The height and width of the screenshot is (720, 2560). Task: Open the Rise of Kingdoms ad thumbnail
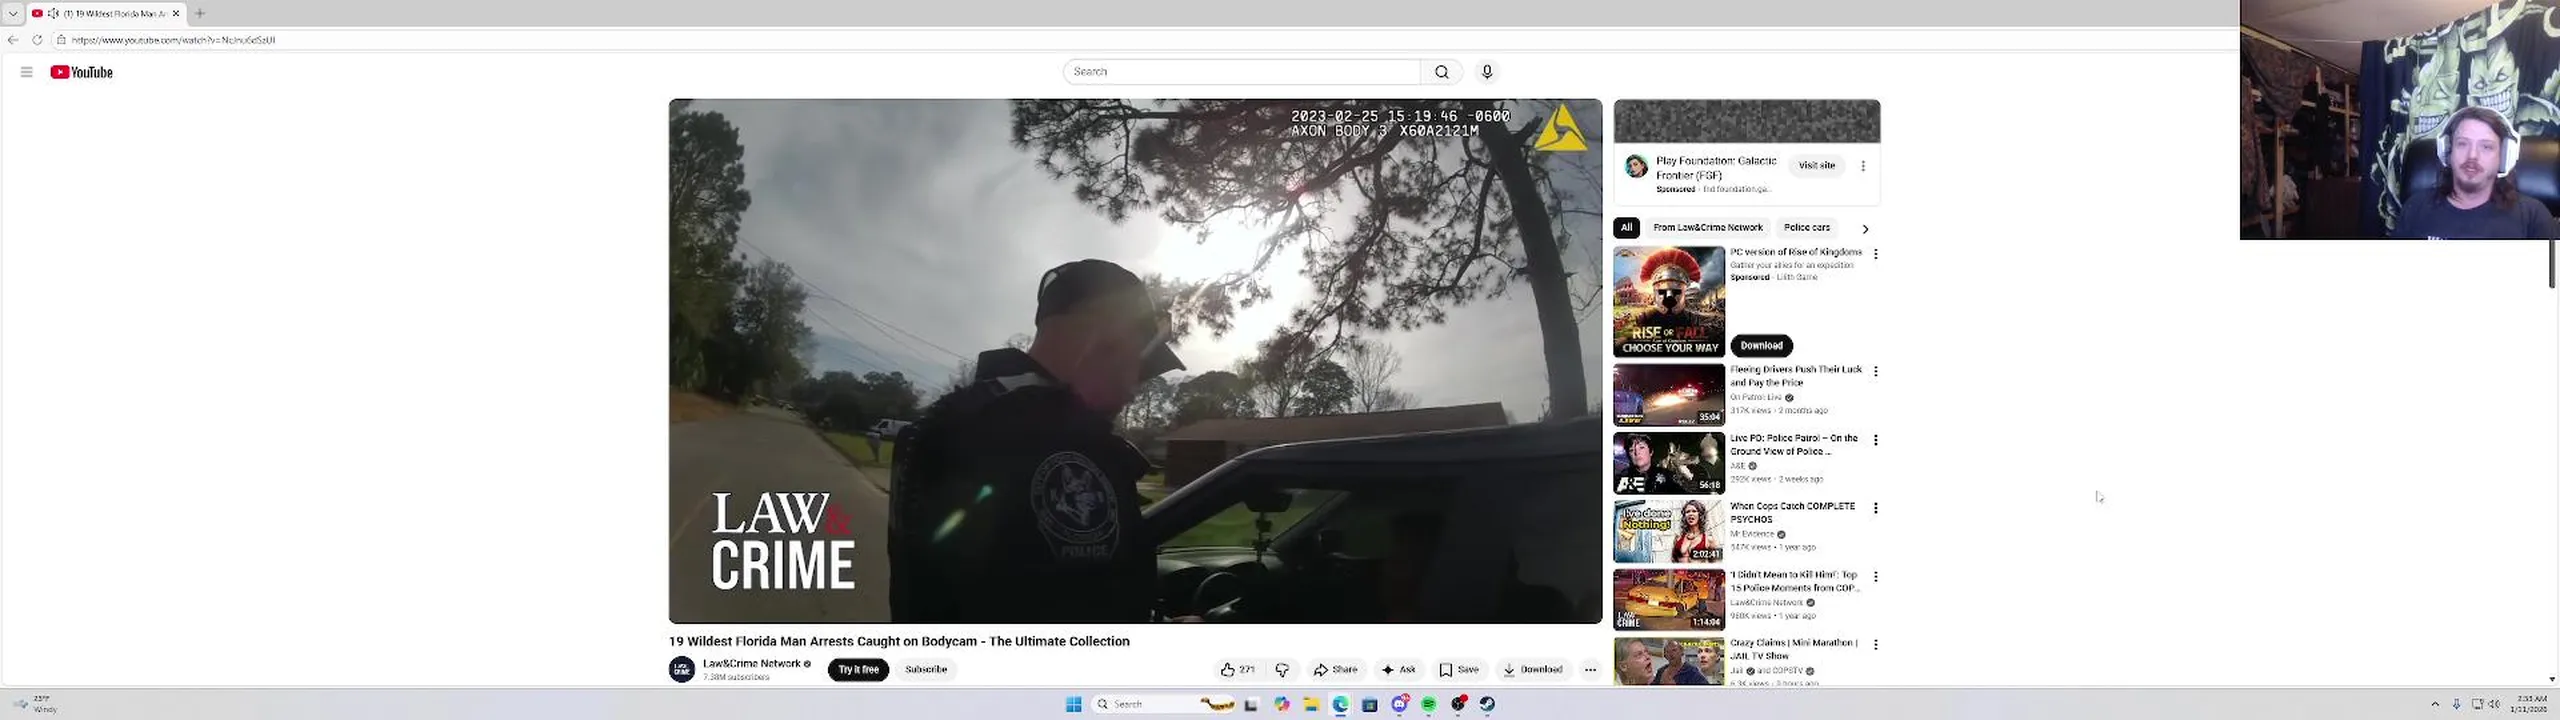(1669, 302)
